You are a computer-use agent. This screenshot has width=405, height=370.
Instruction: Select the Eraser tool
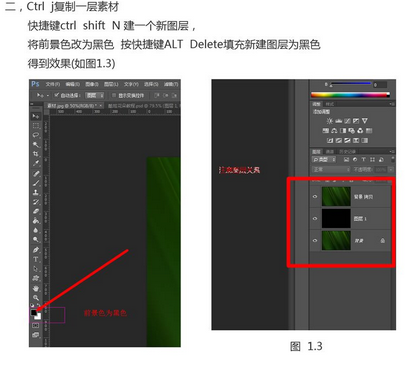coord(36,211)
